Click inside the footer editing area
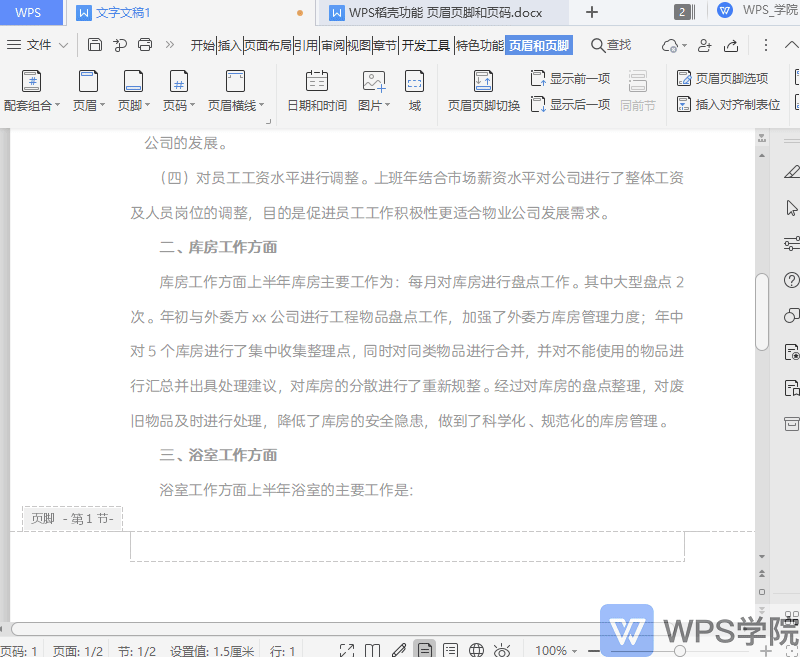Screen dimensions: 800x657 click(407, 546)
